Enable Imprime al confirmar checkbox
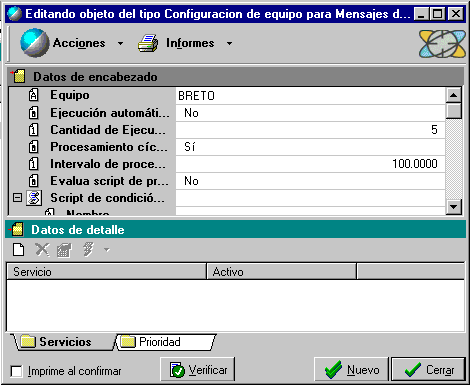Viewport: 470px width, 385px height. tap(17, 371)
